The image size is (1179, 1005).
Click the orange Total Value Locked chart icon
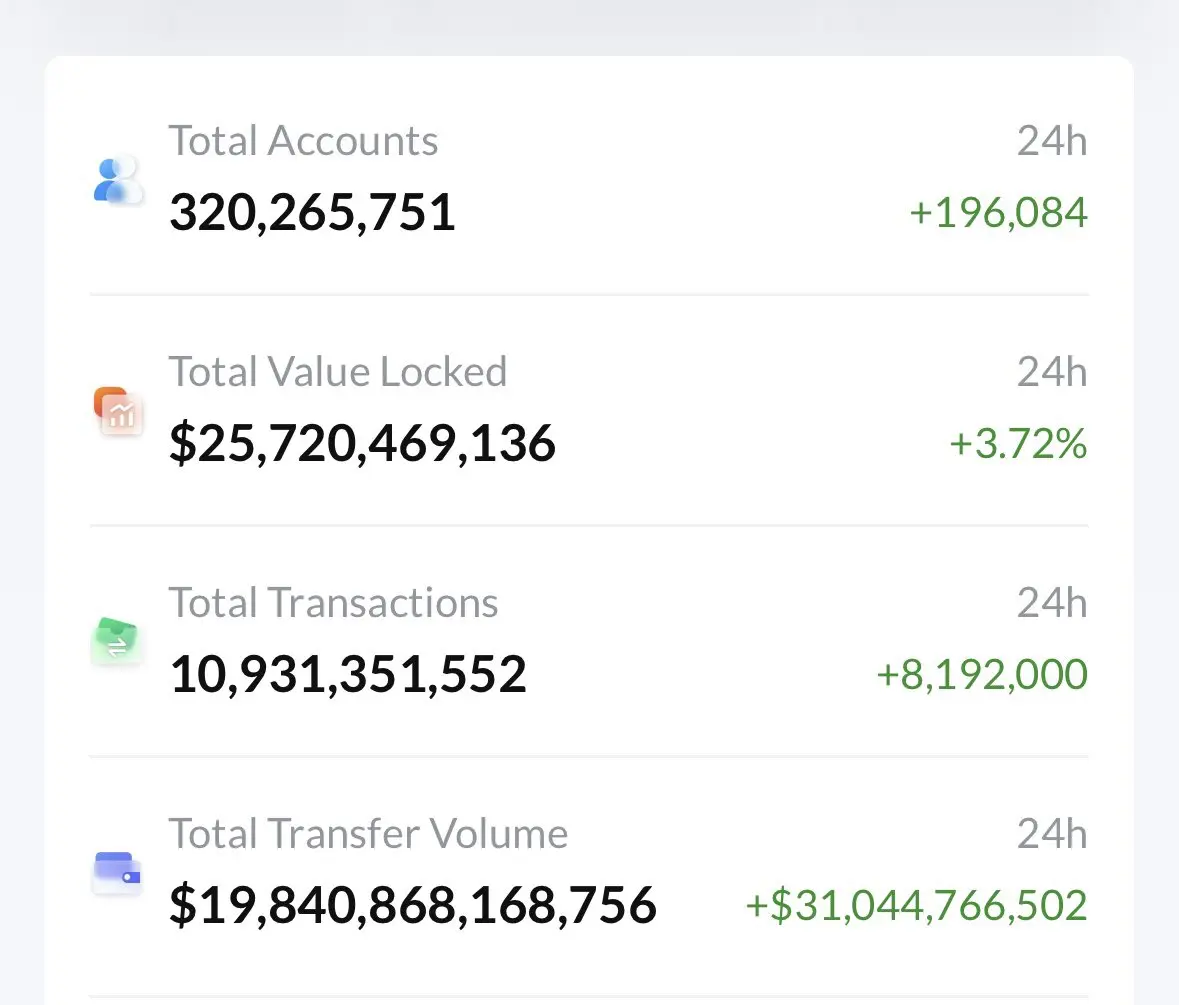(118, 410)
